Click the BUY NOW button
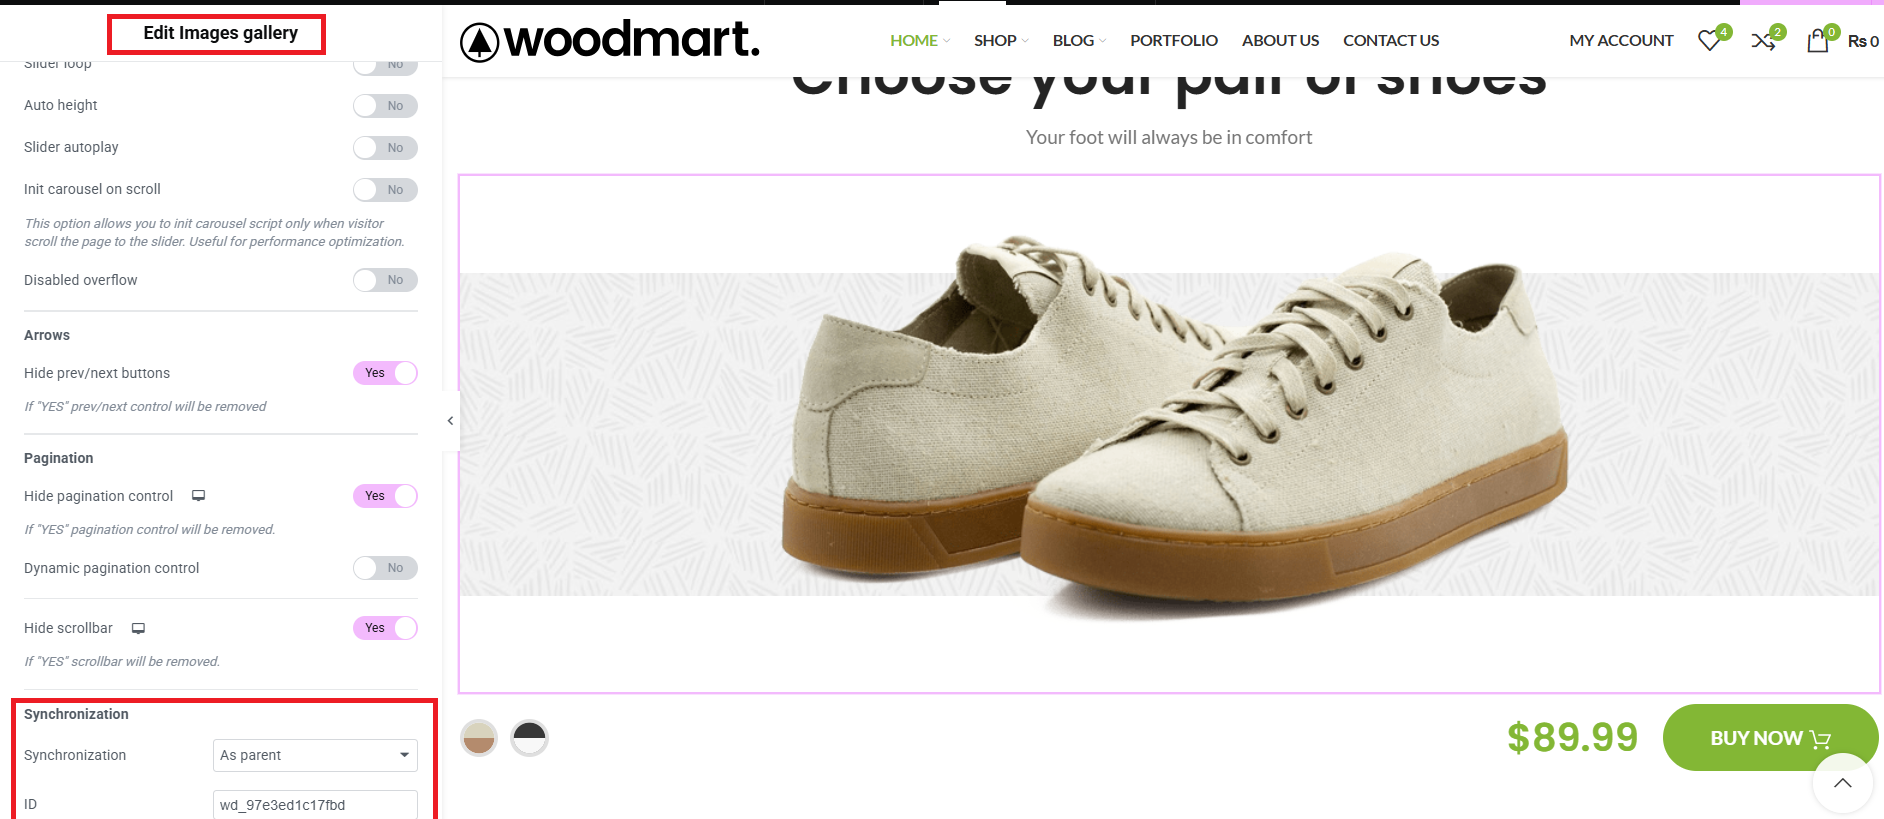This screenshot has width=1884, height=819. (1770, 738)
